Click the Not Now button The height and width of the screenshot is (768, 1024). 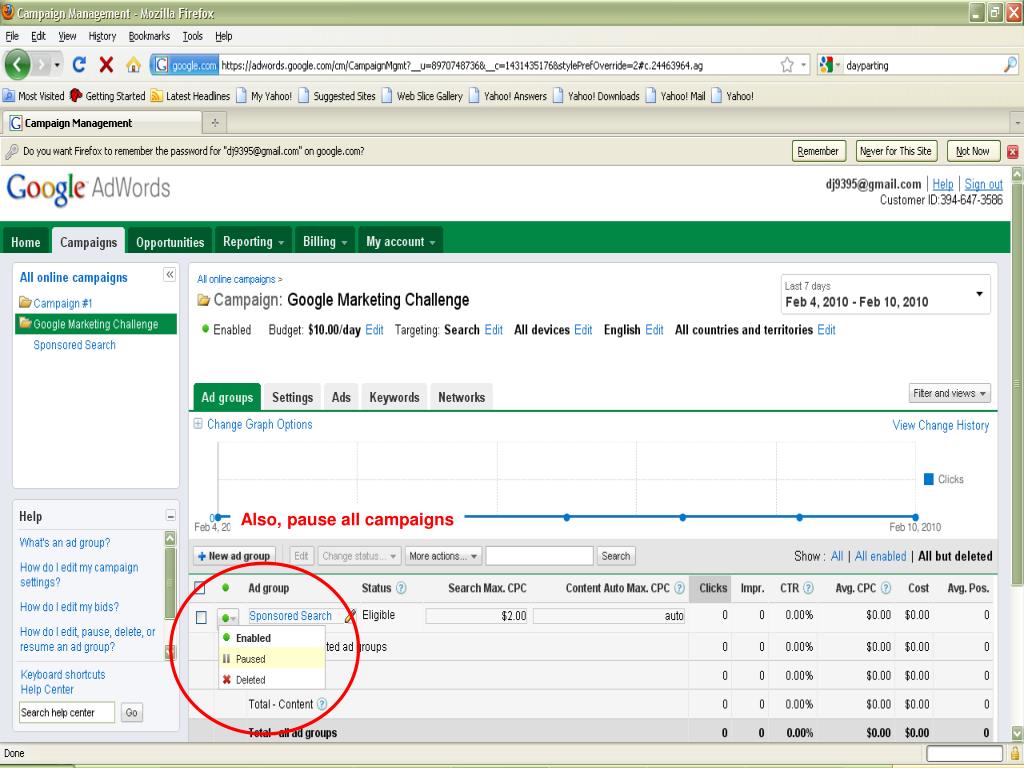pos(972,152)
